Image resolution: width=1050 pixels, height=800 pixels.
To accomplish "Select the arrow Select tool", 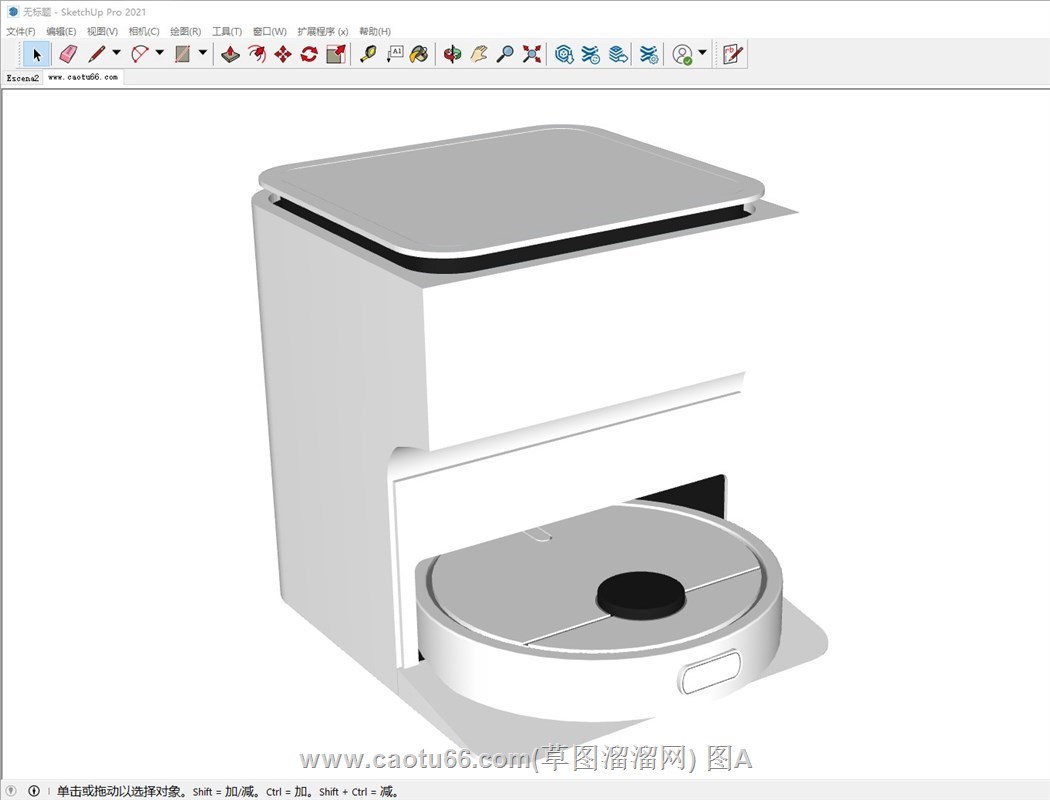I will (x=37, y=54).
